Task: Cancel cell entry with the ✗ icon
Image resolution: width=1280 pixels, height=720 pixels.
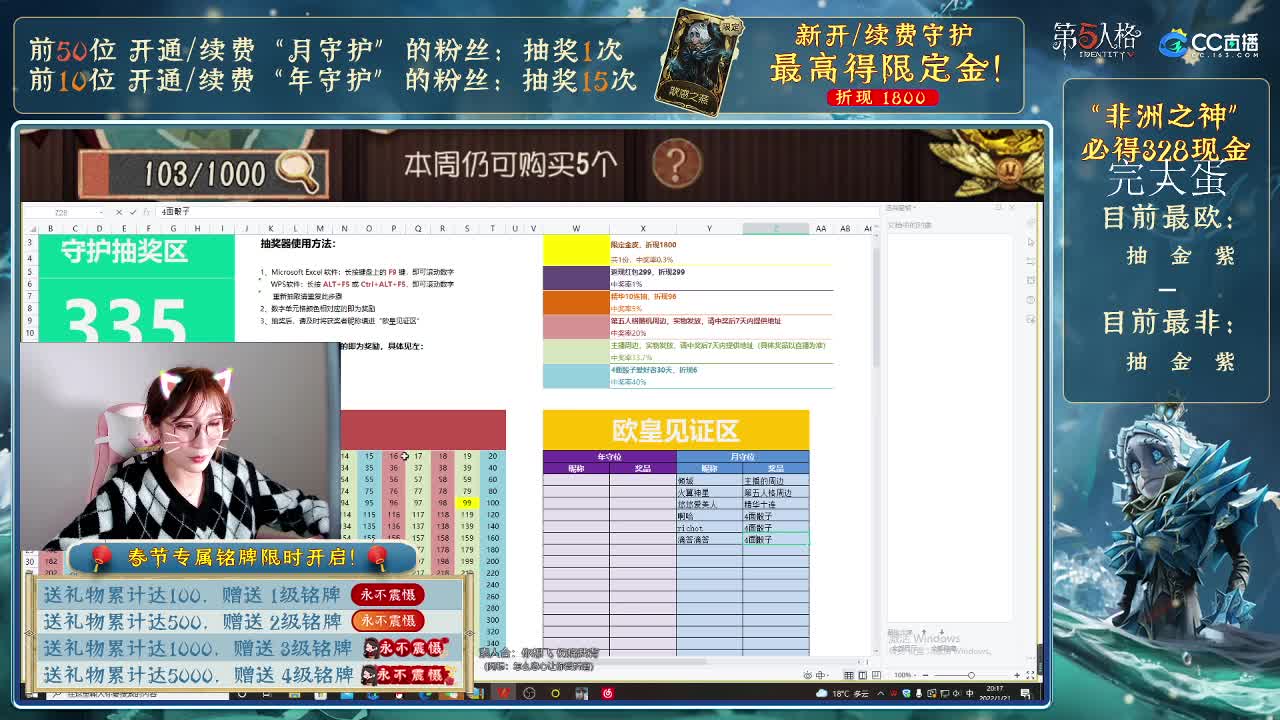Action: 120,212
